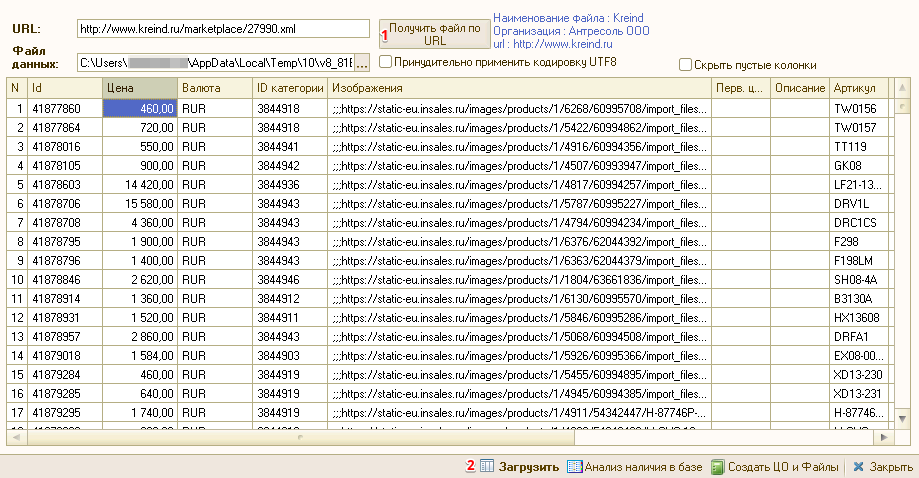919x478 pixels.
Task: Click the vertical scrollbar up arrow
Action: click(901, 88)
